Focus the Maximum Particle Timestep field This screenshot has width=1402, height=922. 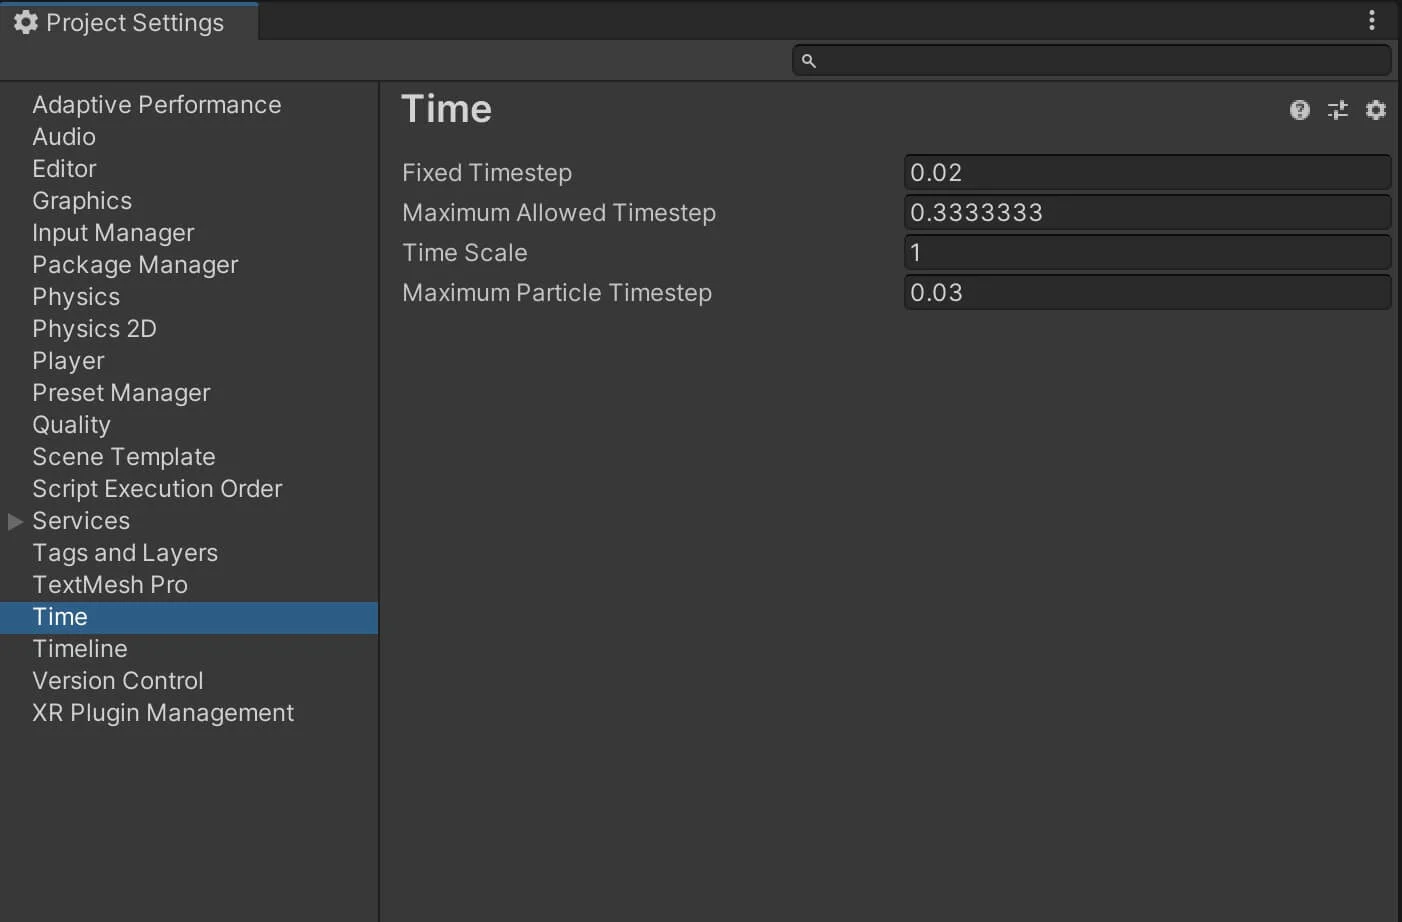pyautogui.click(x=1146, y=293)
